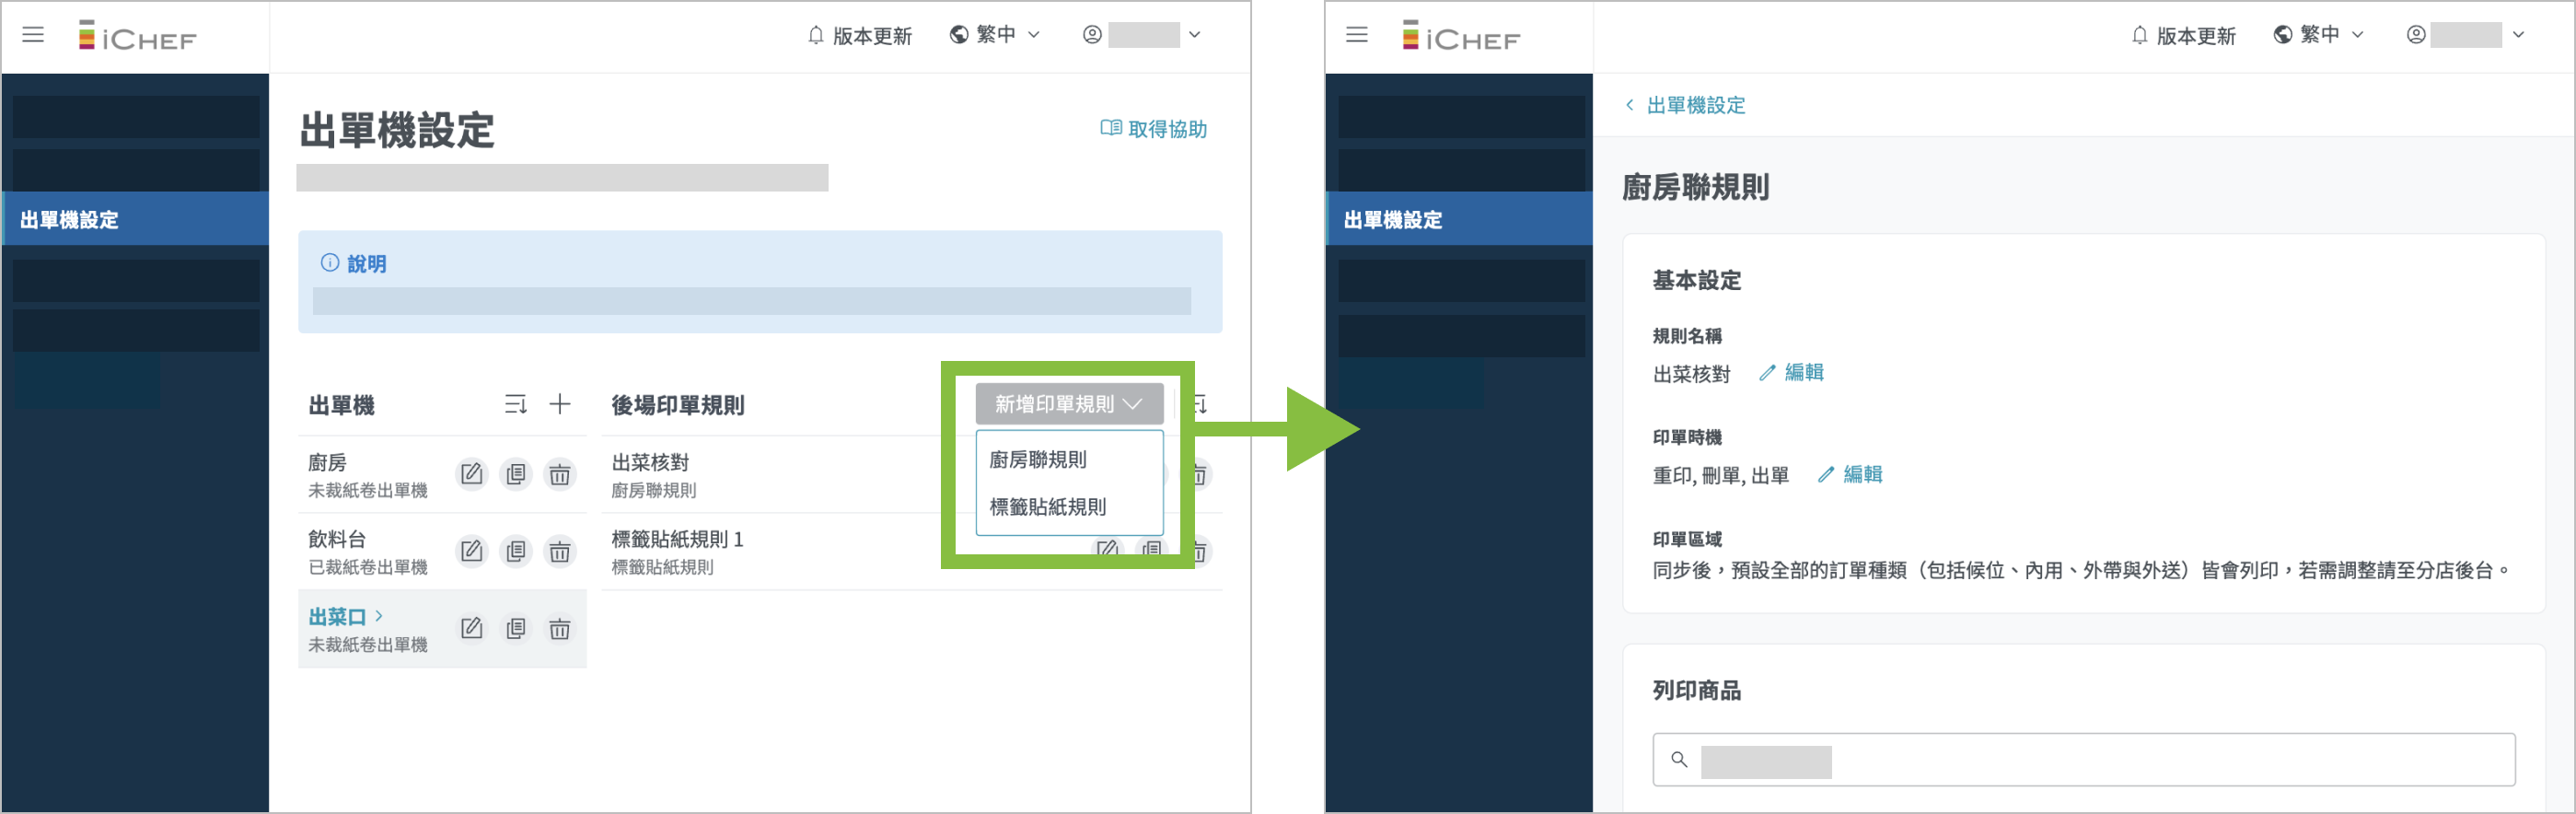Choose 廚房聯規則 from the dropdown menu
The height and width of the screenshot is (814, 2576).
(x=1038, y=460)
